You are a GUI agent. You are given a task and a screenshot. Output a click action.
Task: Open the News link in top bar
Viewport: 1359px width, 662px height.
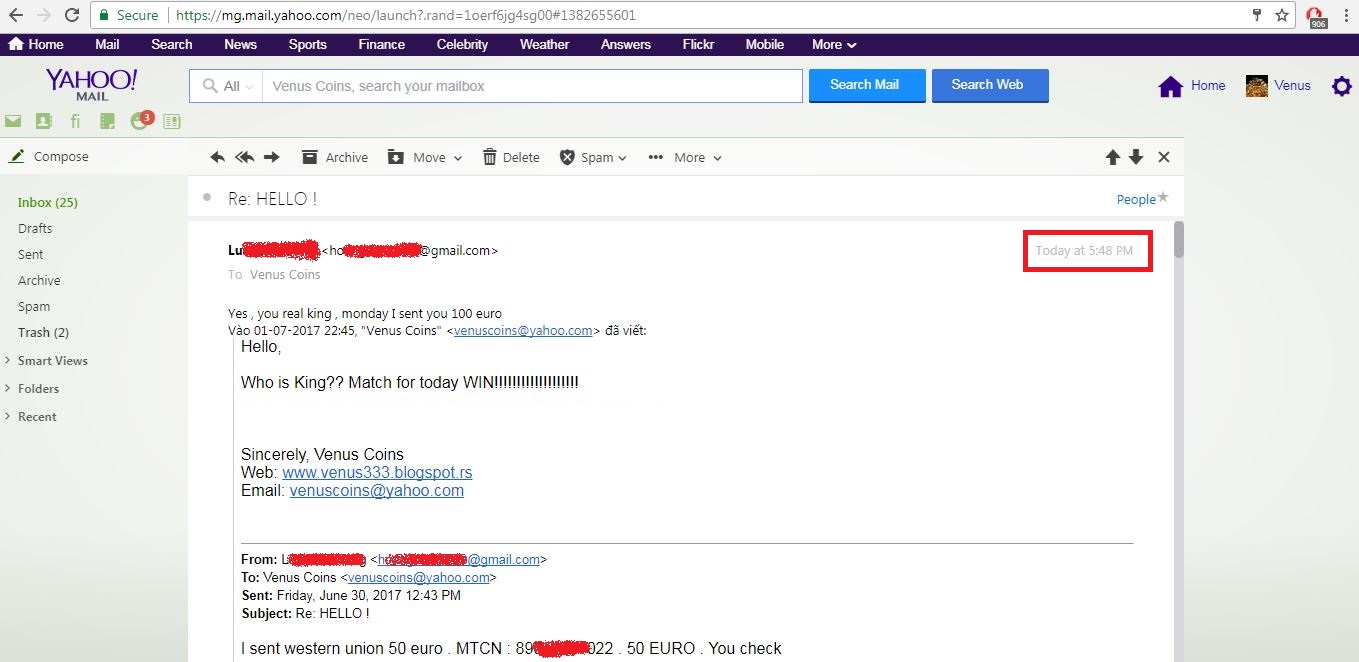(x=240, y=44)
